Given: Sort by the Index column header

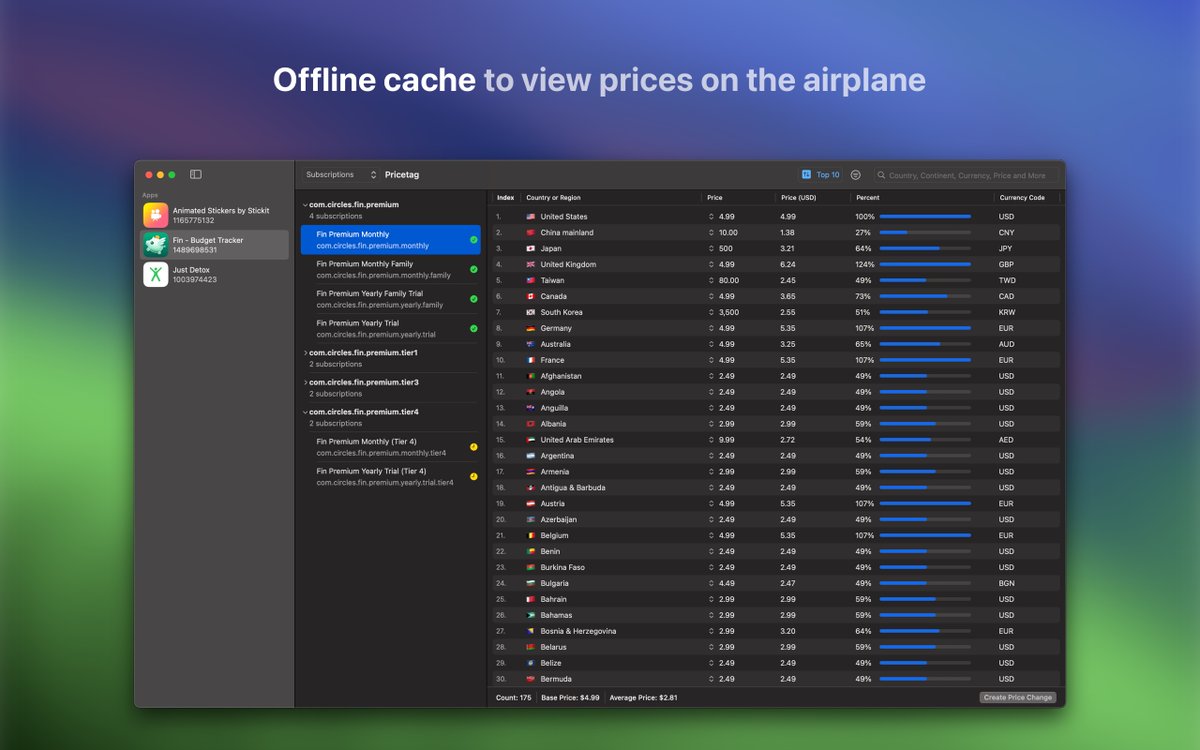Looking at the screenshot, I should 506,198.
